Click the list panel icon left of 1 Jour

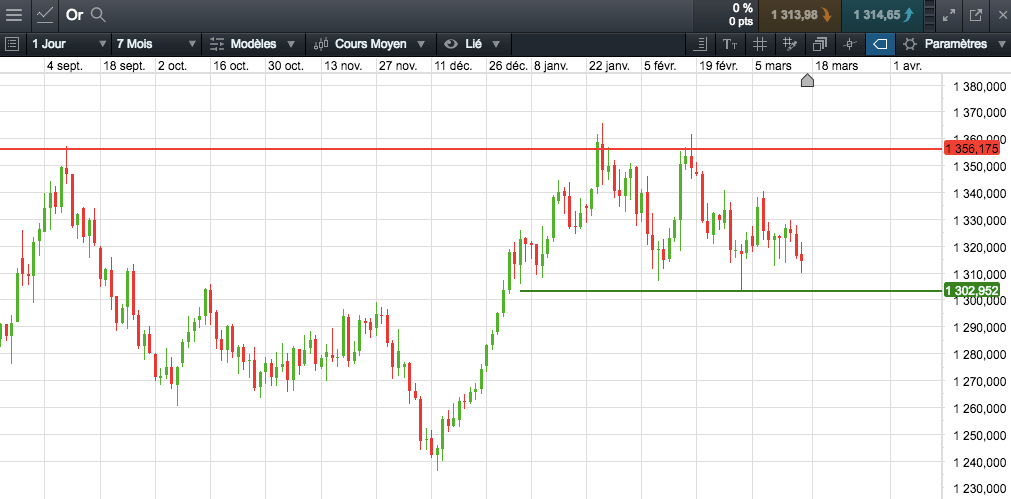pyautogui.click(x=12, y=44)
